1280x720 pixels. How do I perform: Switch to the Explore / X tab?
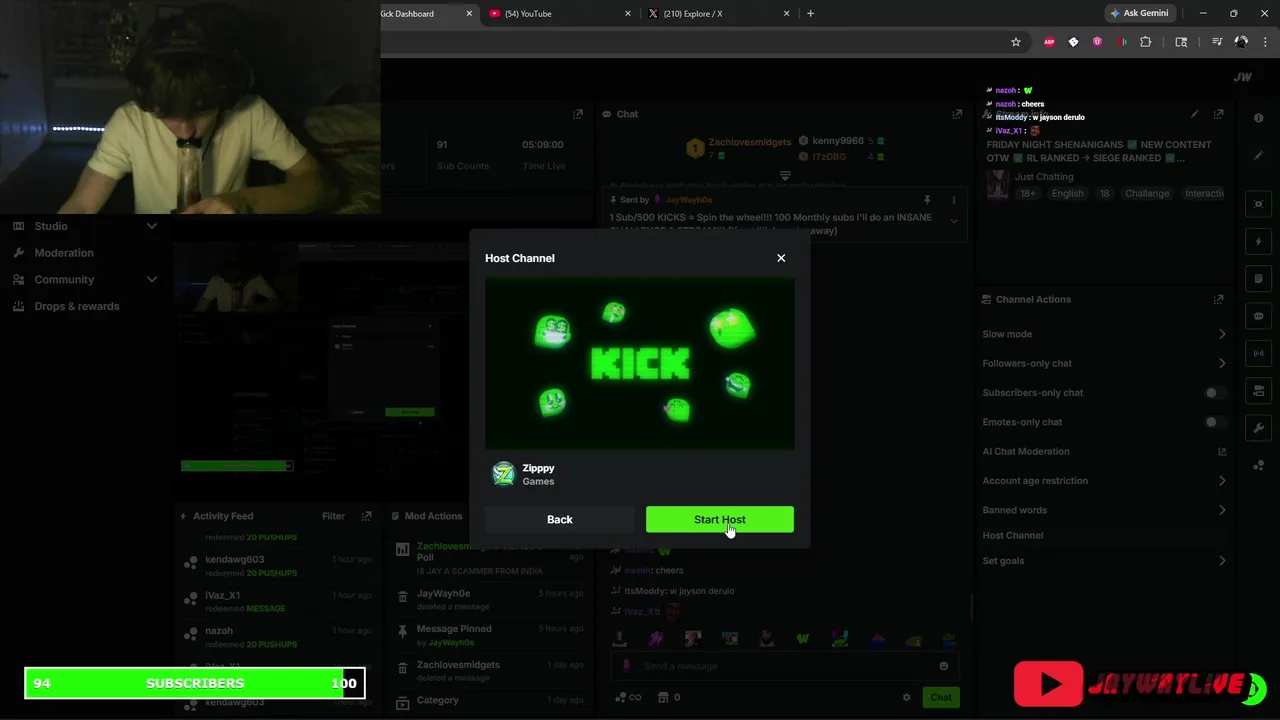coord(720,13)
